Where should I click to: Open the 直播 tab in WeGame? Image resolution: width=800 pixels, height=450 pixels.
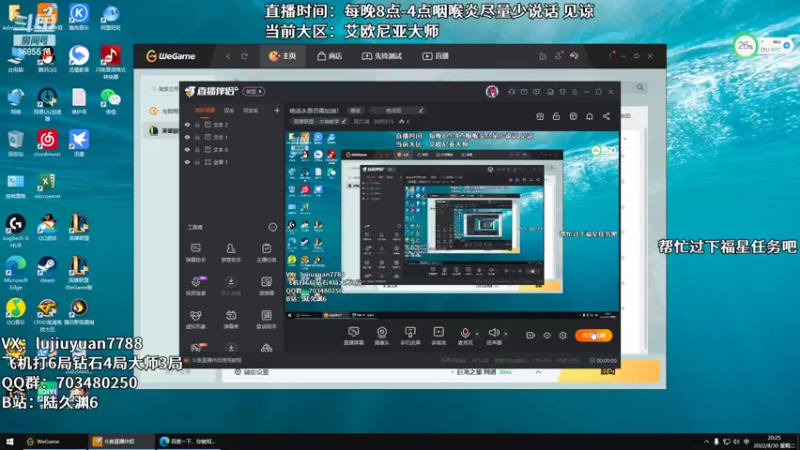[435, 56]
